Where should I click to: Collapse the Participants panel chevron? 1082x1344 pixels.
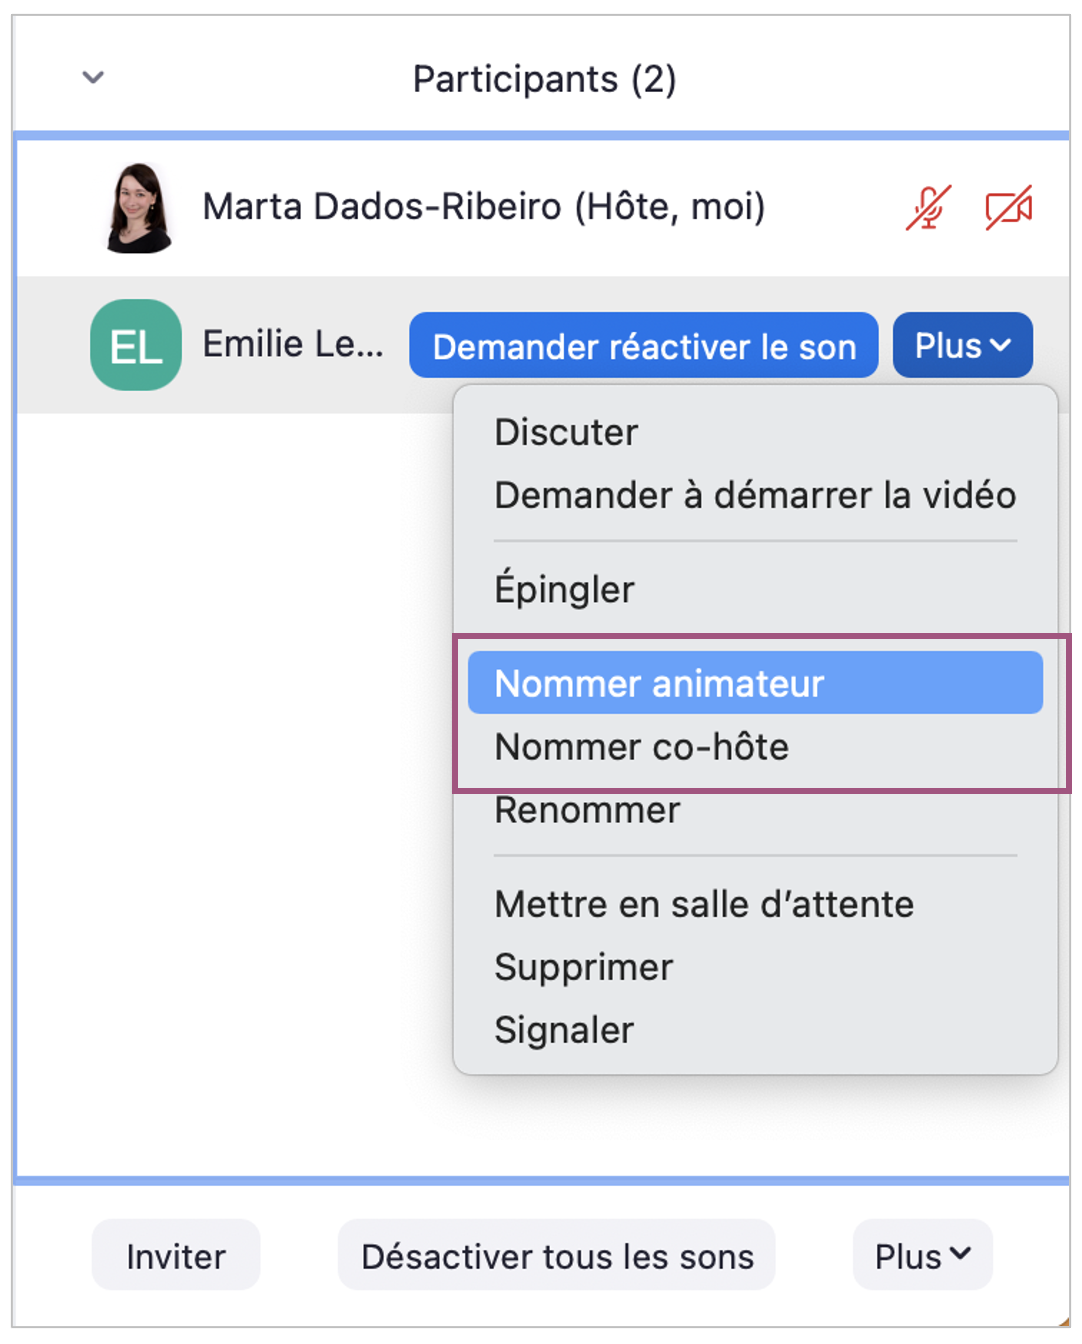coord(93,77)
